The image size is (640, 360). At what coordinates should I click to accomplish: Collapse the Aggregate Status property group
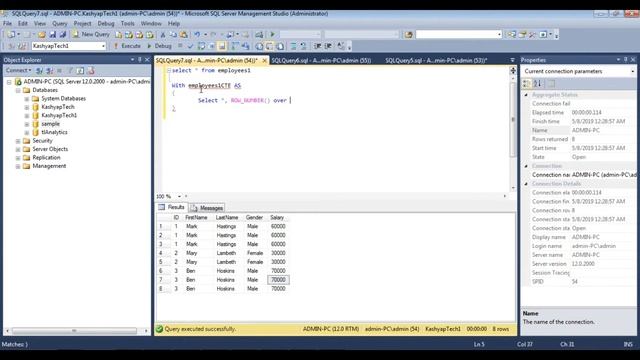526,95
